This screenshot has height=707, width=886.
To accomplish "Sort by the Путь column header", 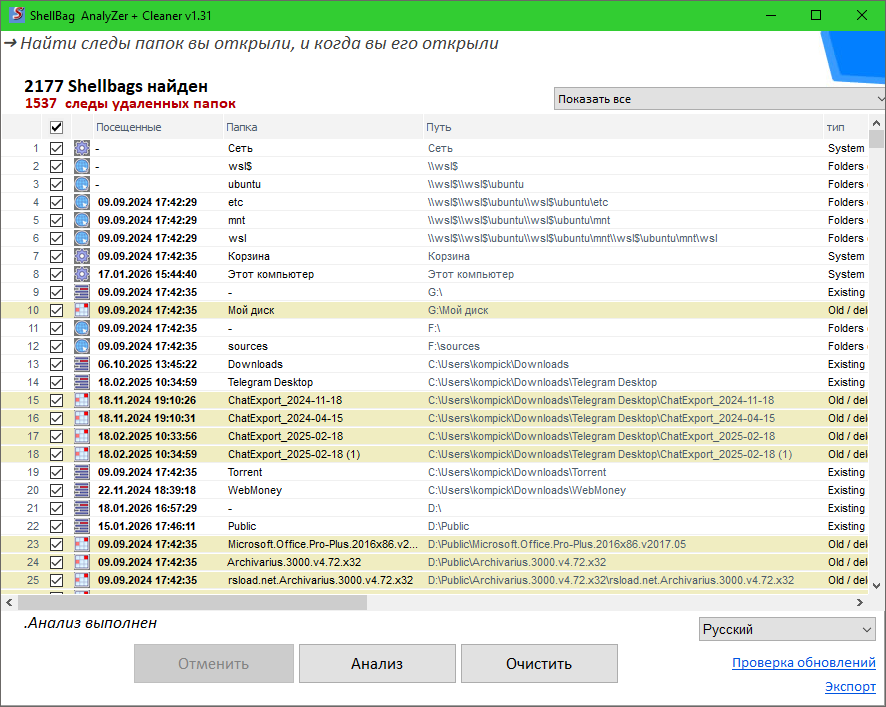I will click(438, 127).
